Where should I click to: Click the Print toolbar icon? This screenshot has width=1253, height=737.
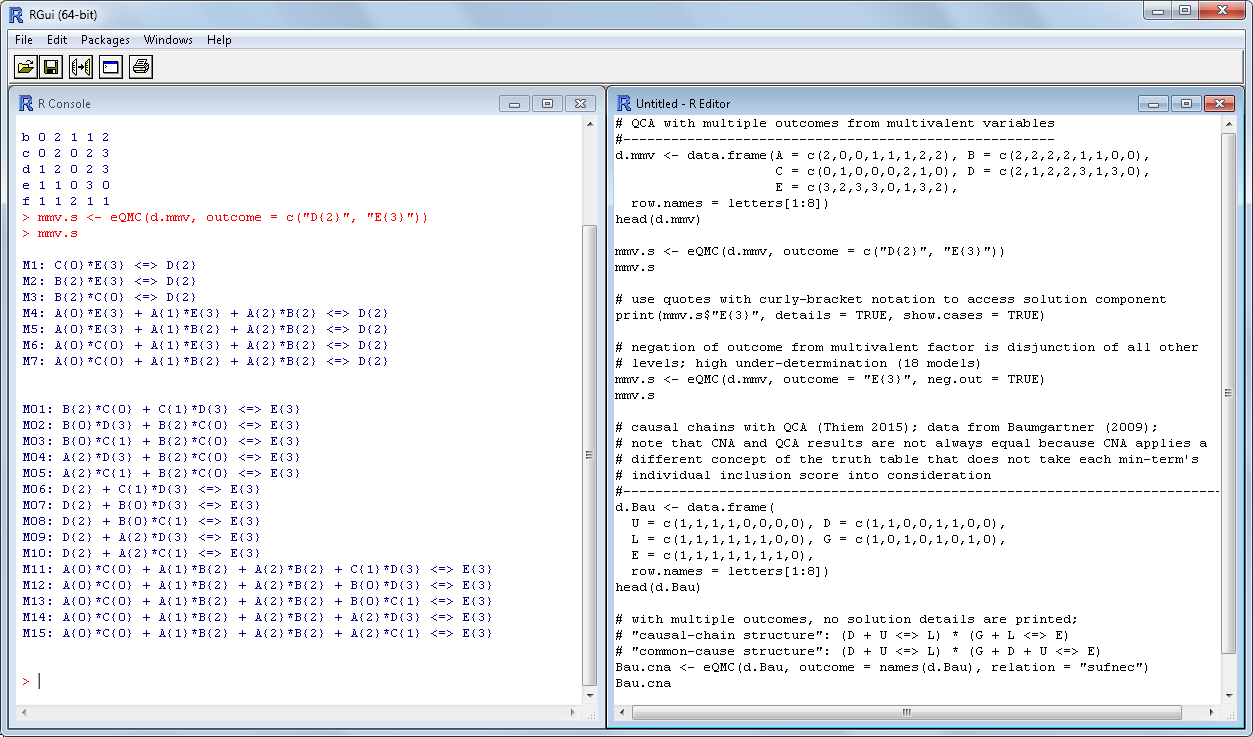[140, 67]
